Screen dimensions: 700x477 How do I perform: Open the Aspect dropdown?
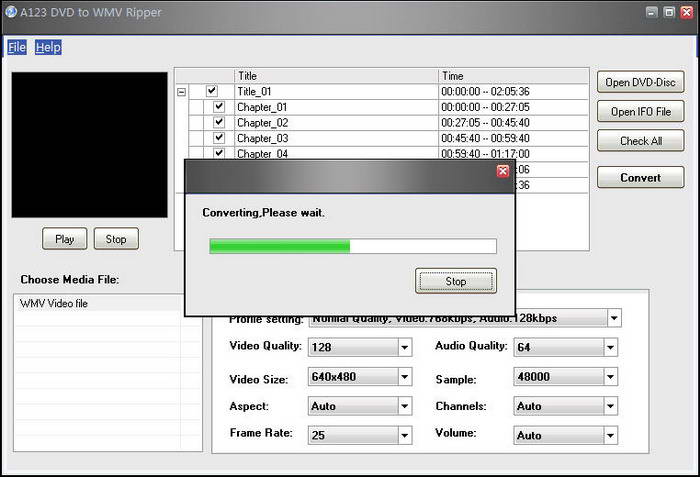pos(404,406)
